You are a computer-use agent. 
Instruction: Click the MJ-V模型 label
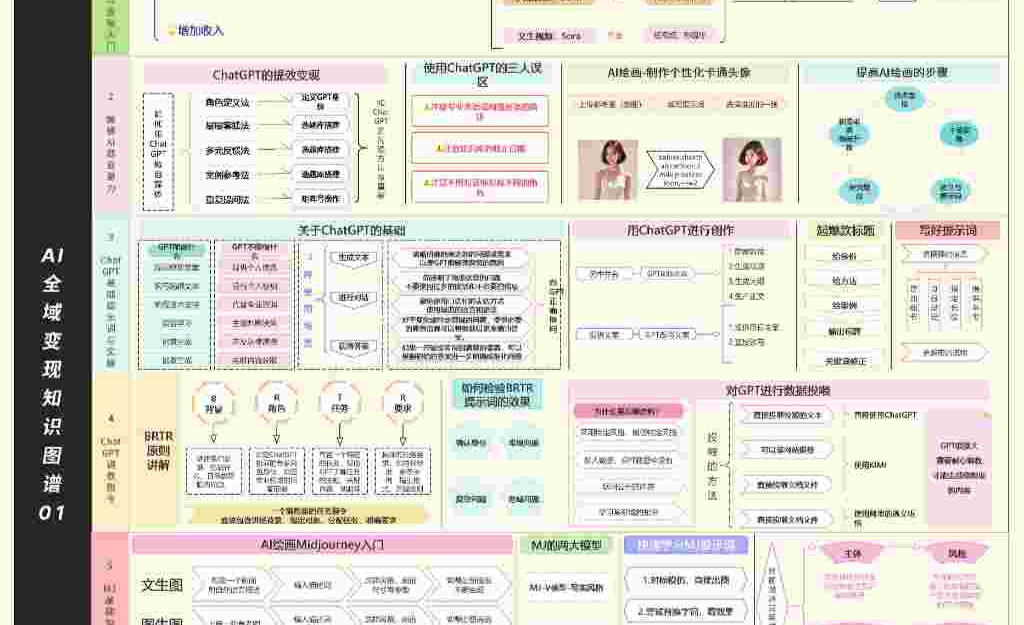[566, 588]
